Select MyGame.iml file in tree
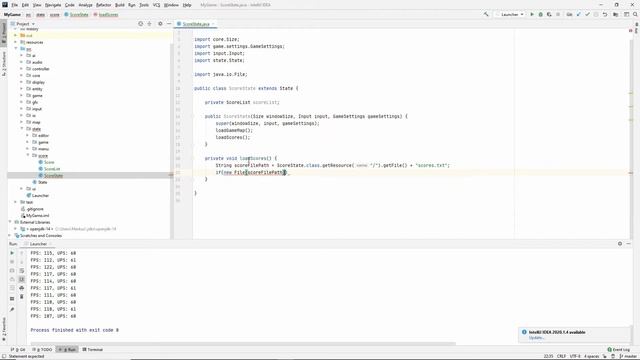The height and width of the screenshot is (360, 640). 38,216
